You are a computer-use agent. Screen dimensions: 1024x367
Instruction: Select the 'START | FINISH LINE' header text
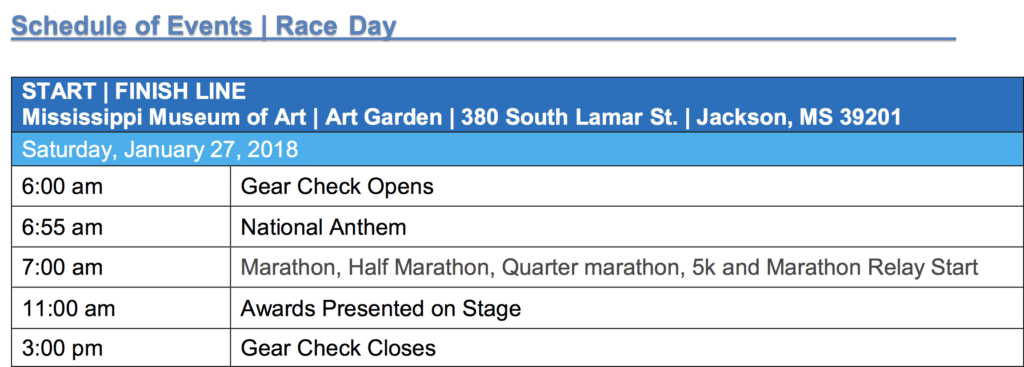[x=134, y=91]
